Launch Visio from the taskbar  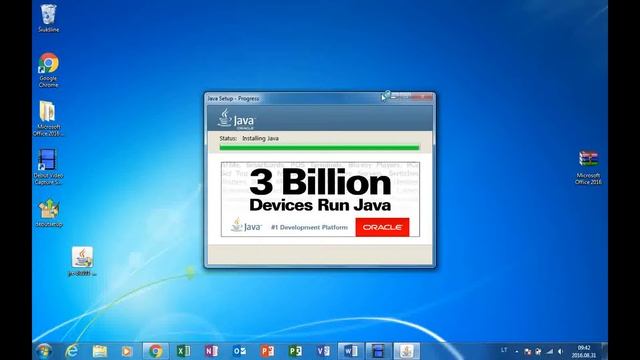323,351
